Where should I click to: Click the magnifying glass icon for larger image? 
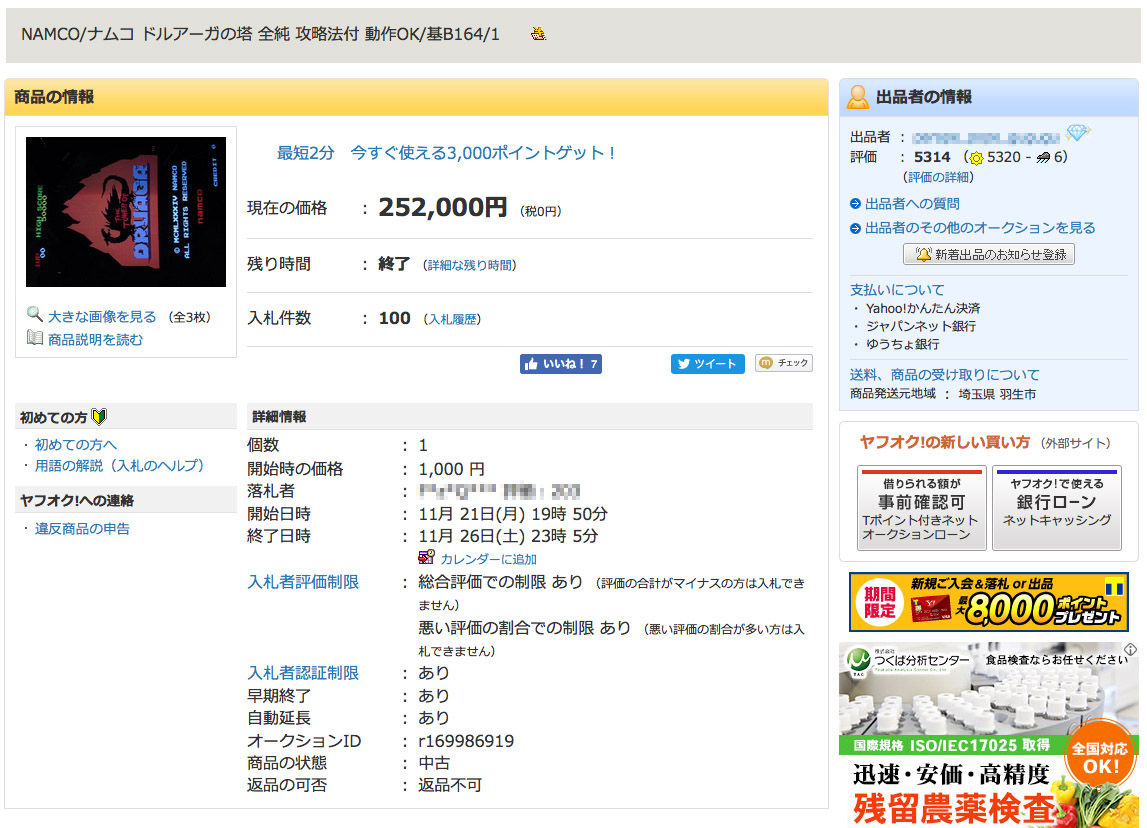[34, 315]
